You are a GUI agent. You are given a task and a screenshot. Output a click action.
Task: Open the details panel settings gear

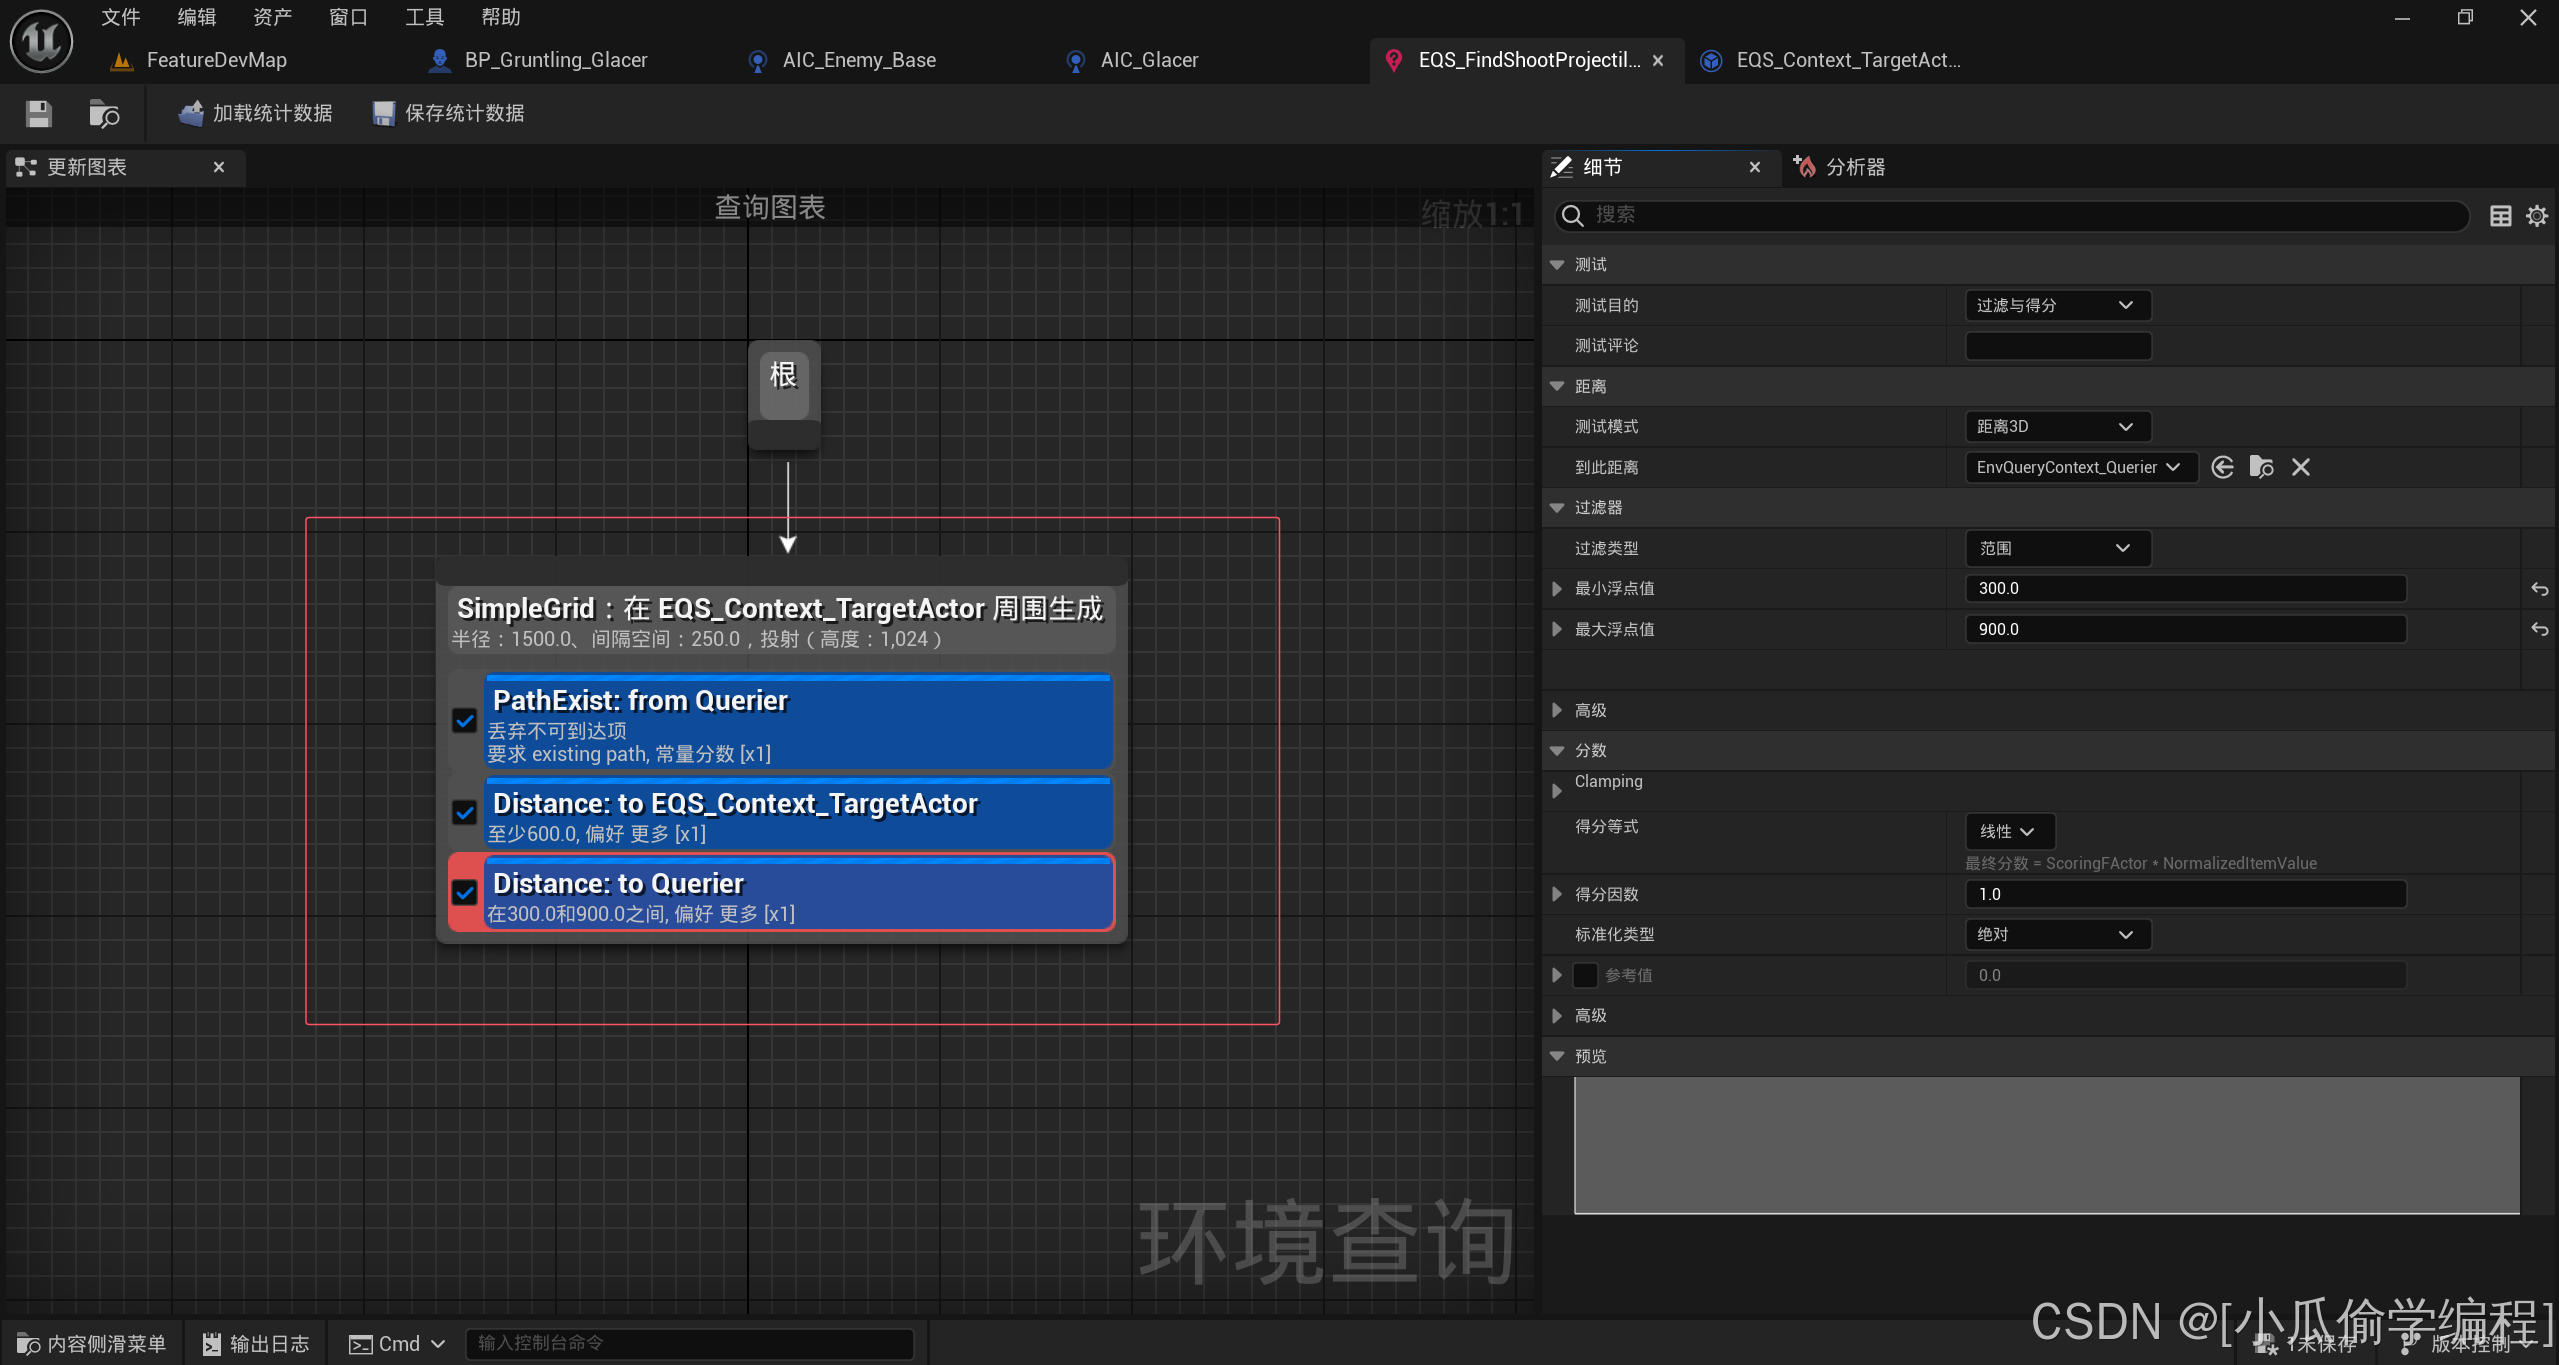tap(2537, 216)
